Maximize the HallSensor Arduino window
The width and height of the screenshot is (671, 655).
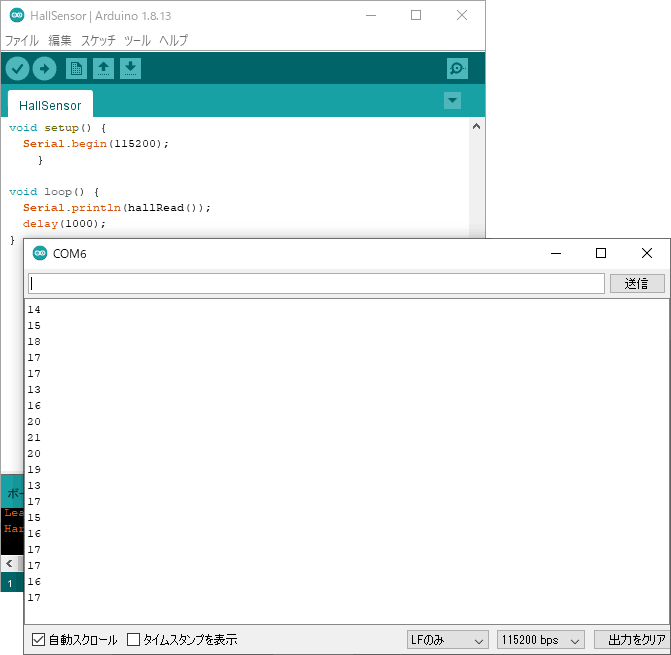point(416,15)
